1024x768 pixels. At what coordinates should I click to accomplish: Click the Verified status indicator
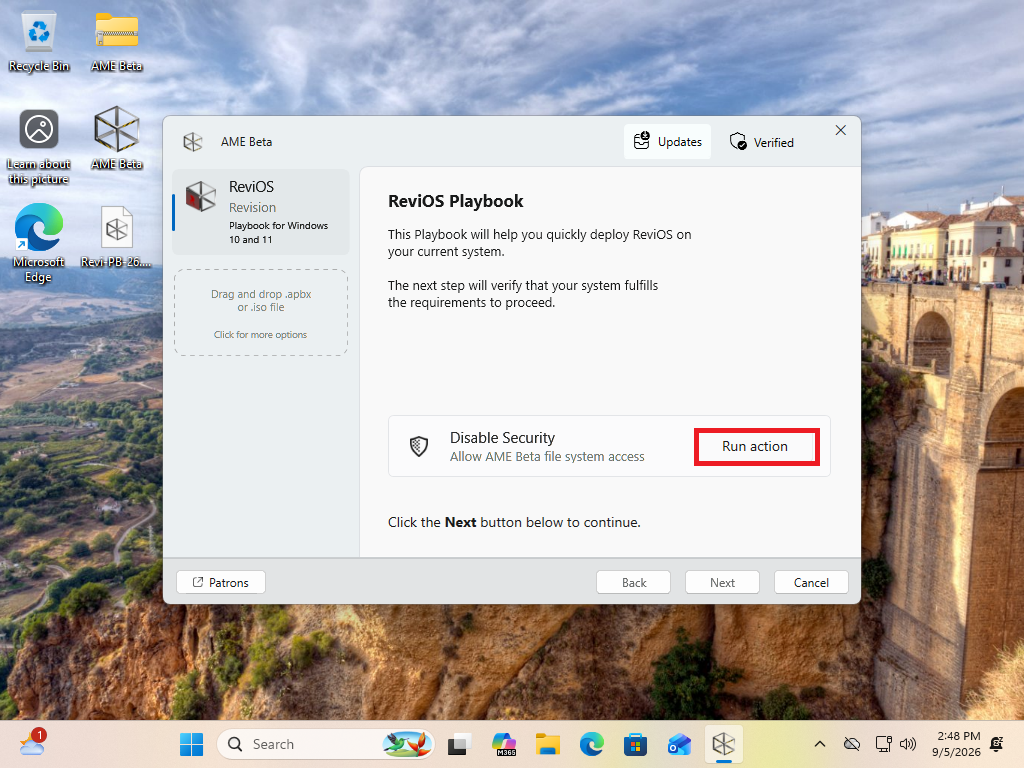(x=761, y=142)
